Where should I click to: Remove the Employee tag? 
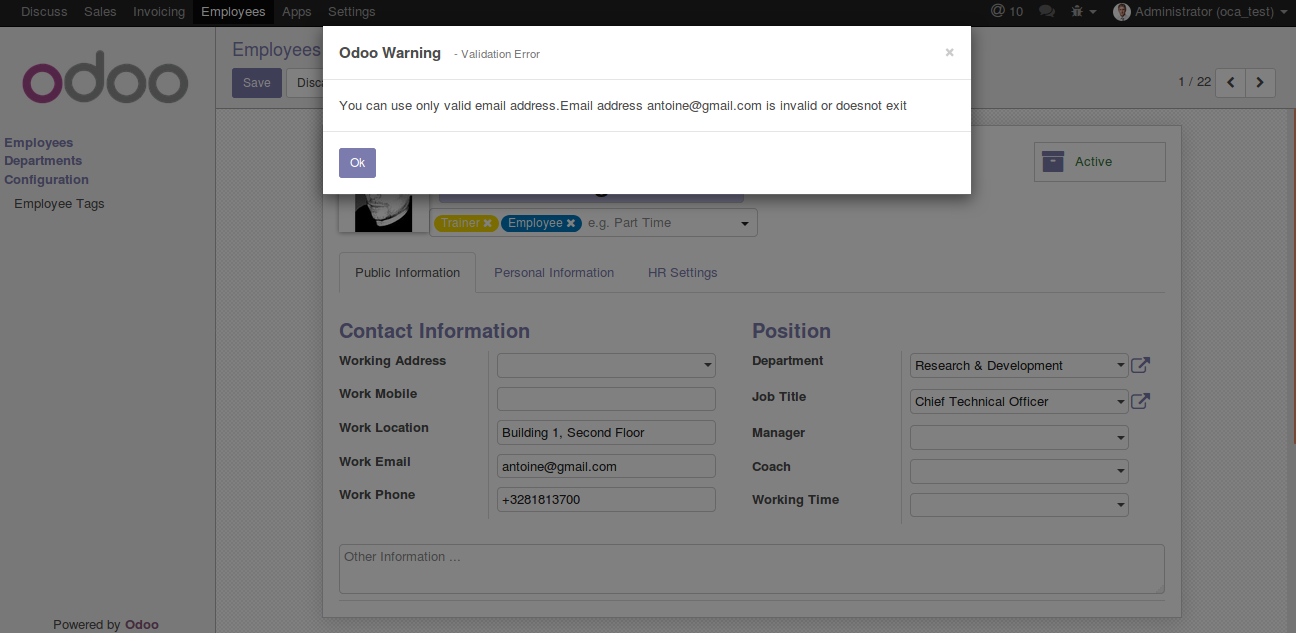click(x=571, y=223)
